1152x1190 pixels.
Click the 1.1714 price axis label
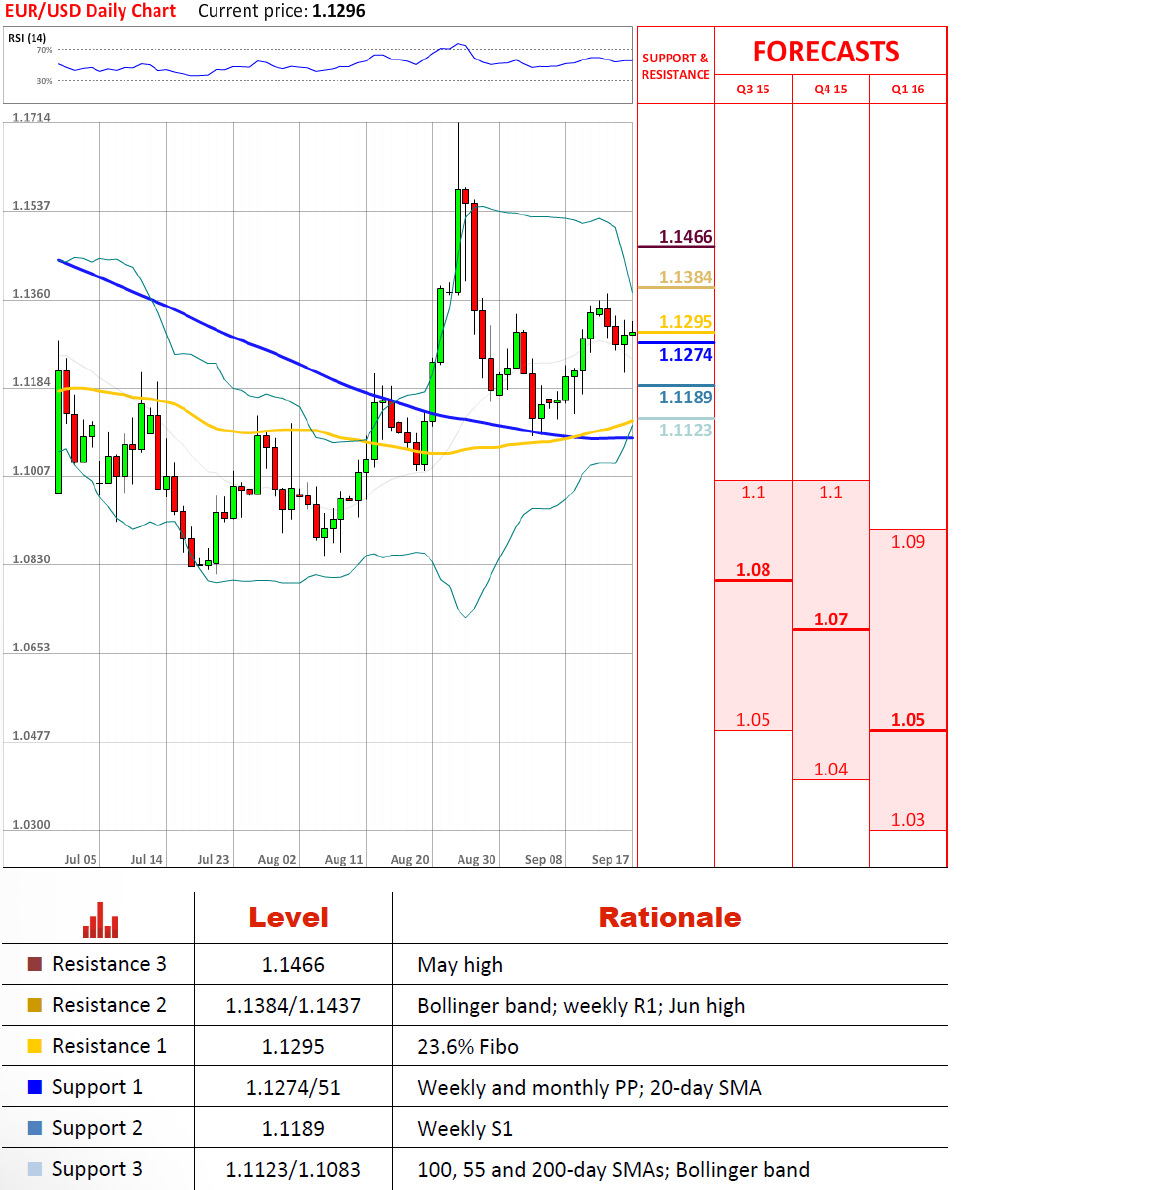pyautogui.click(x=31, y=117)
